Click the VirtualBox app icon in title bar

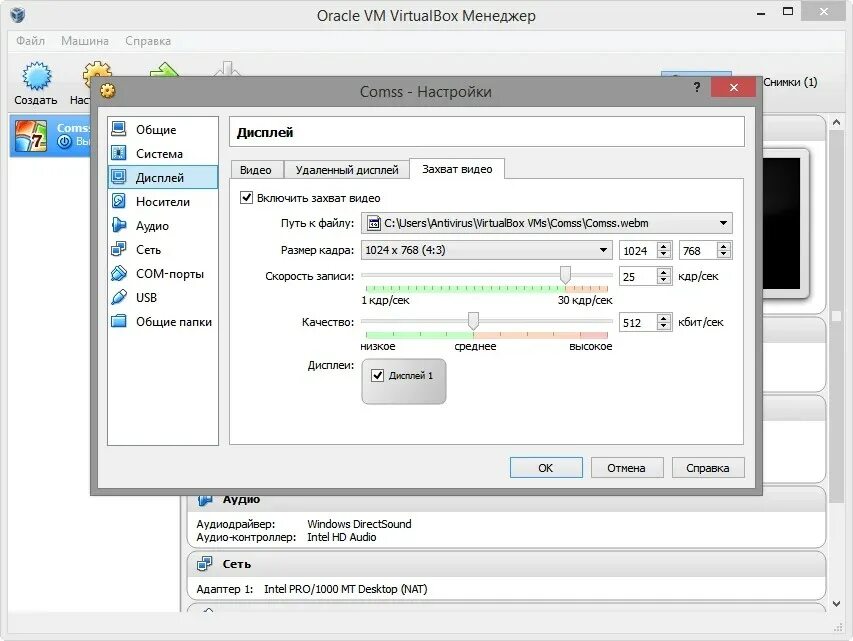pyautogui.click(x=17, y=15)
